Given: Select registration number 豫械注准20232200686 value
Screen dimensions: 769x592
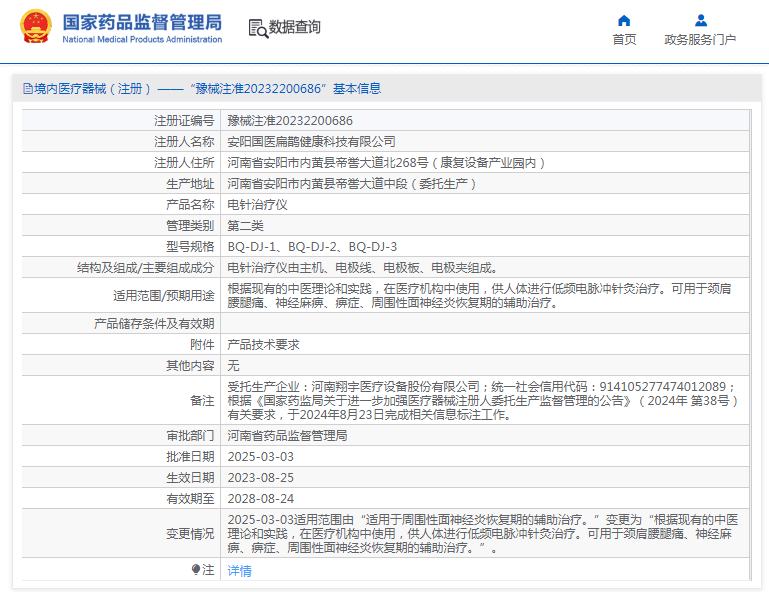Looking at the screenshot, I should 290,121.
